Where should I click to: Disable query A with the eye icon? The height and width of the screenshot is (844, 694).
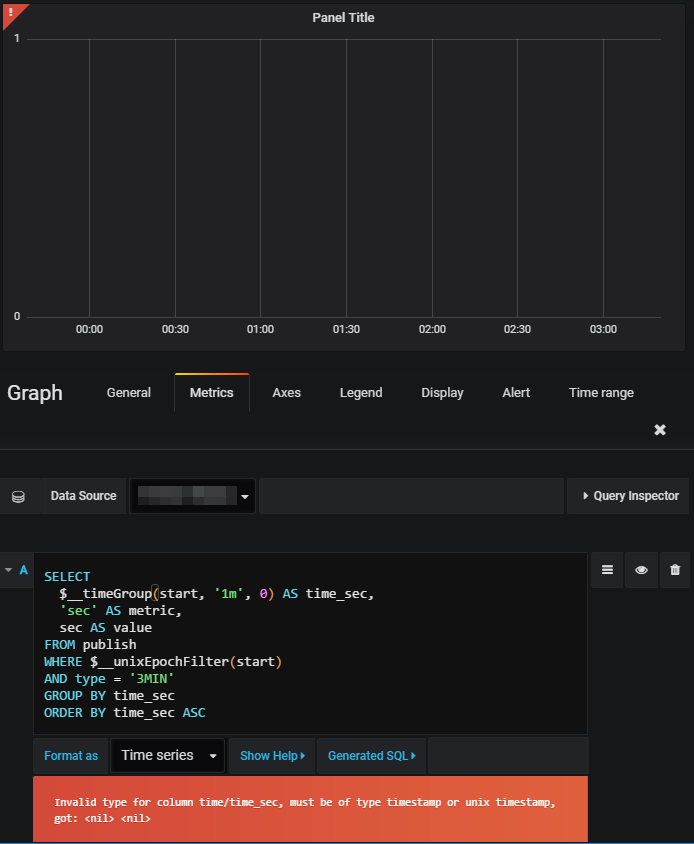641,569
